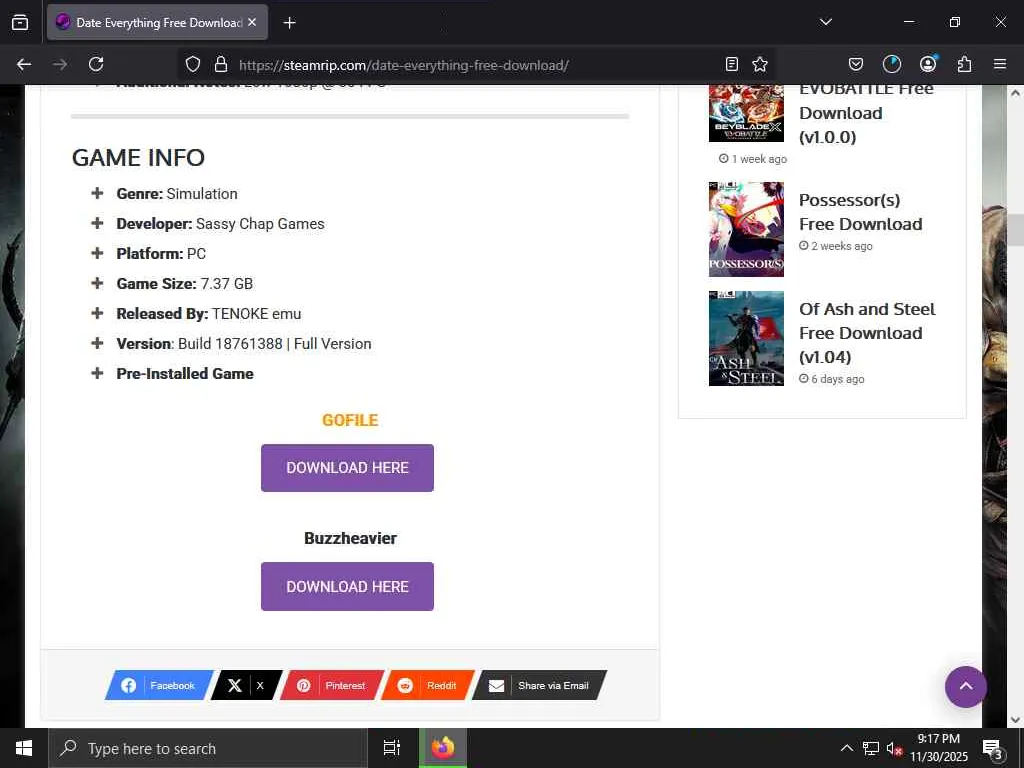Share the post on X
The width and height of the screenshot is (1024, 768).
pos(246,685)
